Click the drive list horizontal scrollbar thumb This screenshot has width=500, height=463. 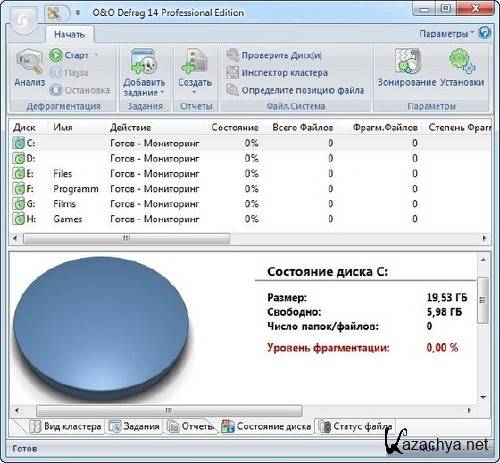126,238
